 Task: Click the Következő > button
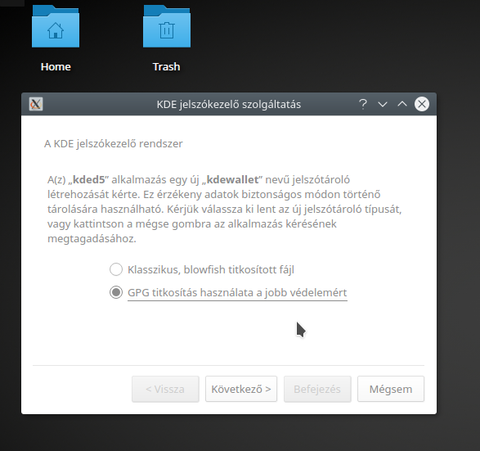tap(241, 389)
